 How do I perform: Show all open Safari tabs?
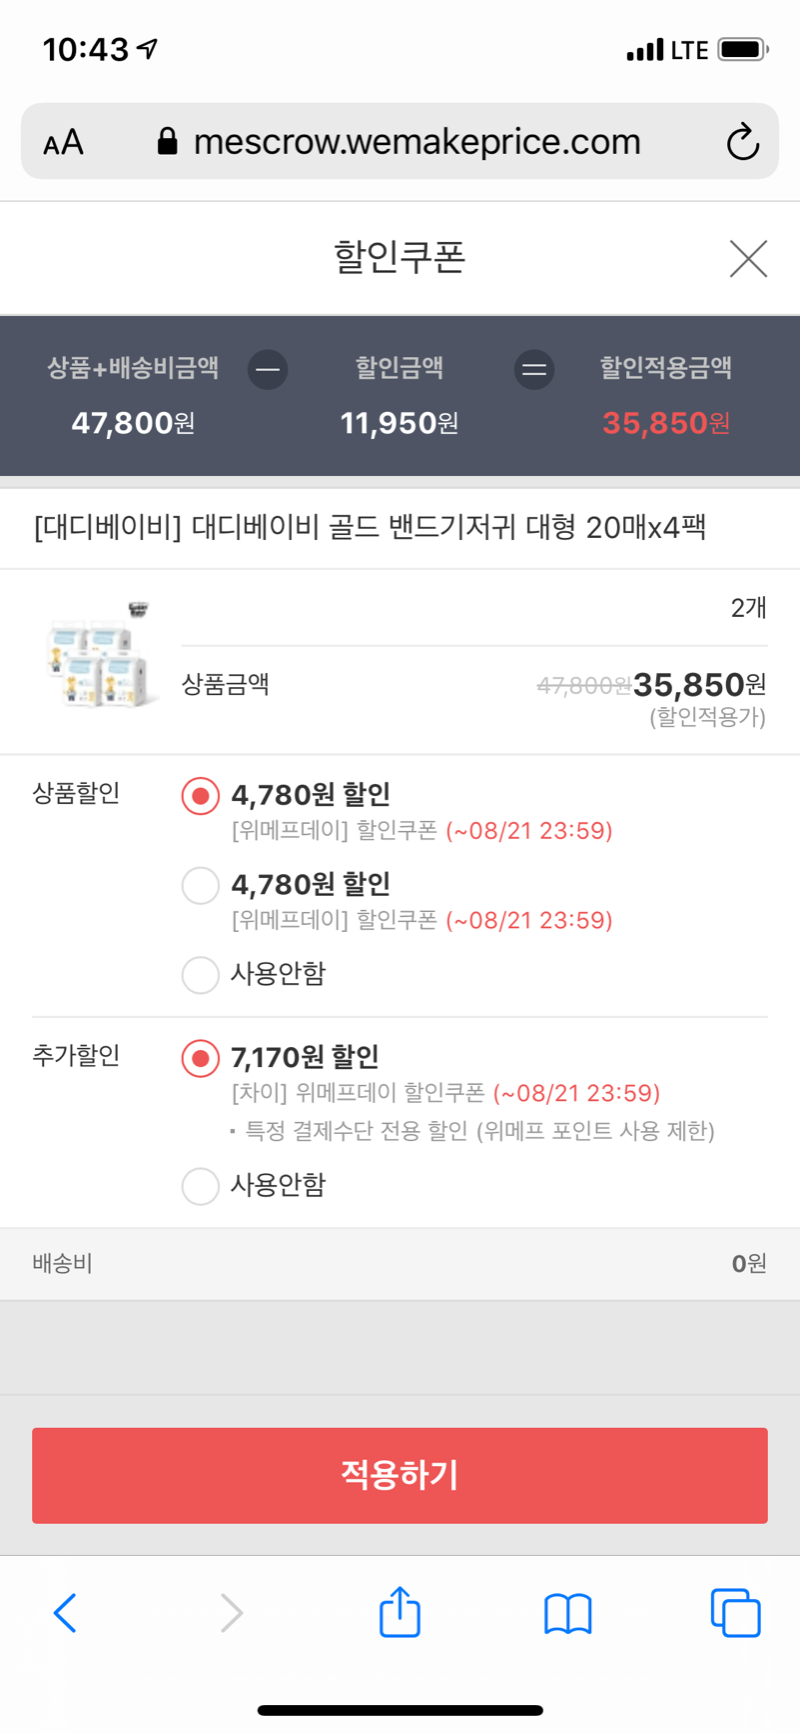point(735,1612)
